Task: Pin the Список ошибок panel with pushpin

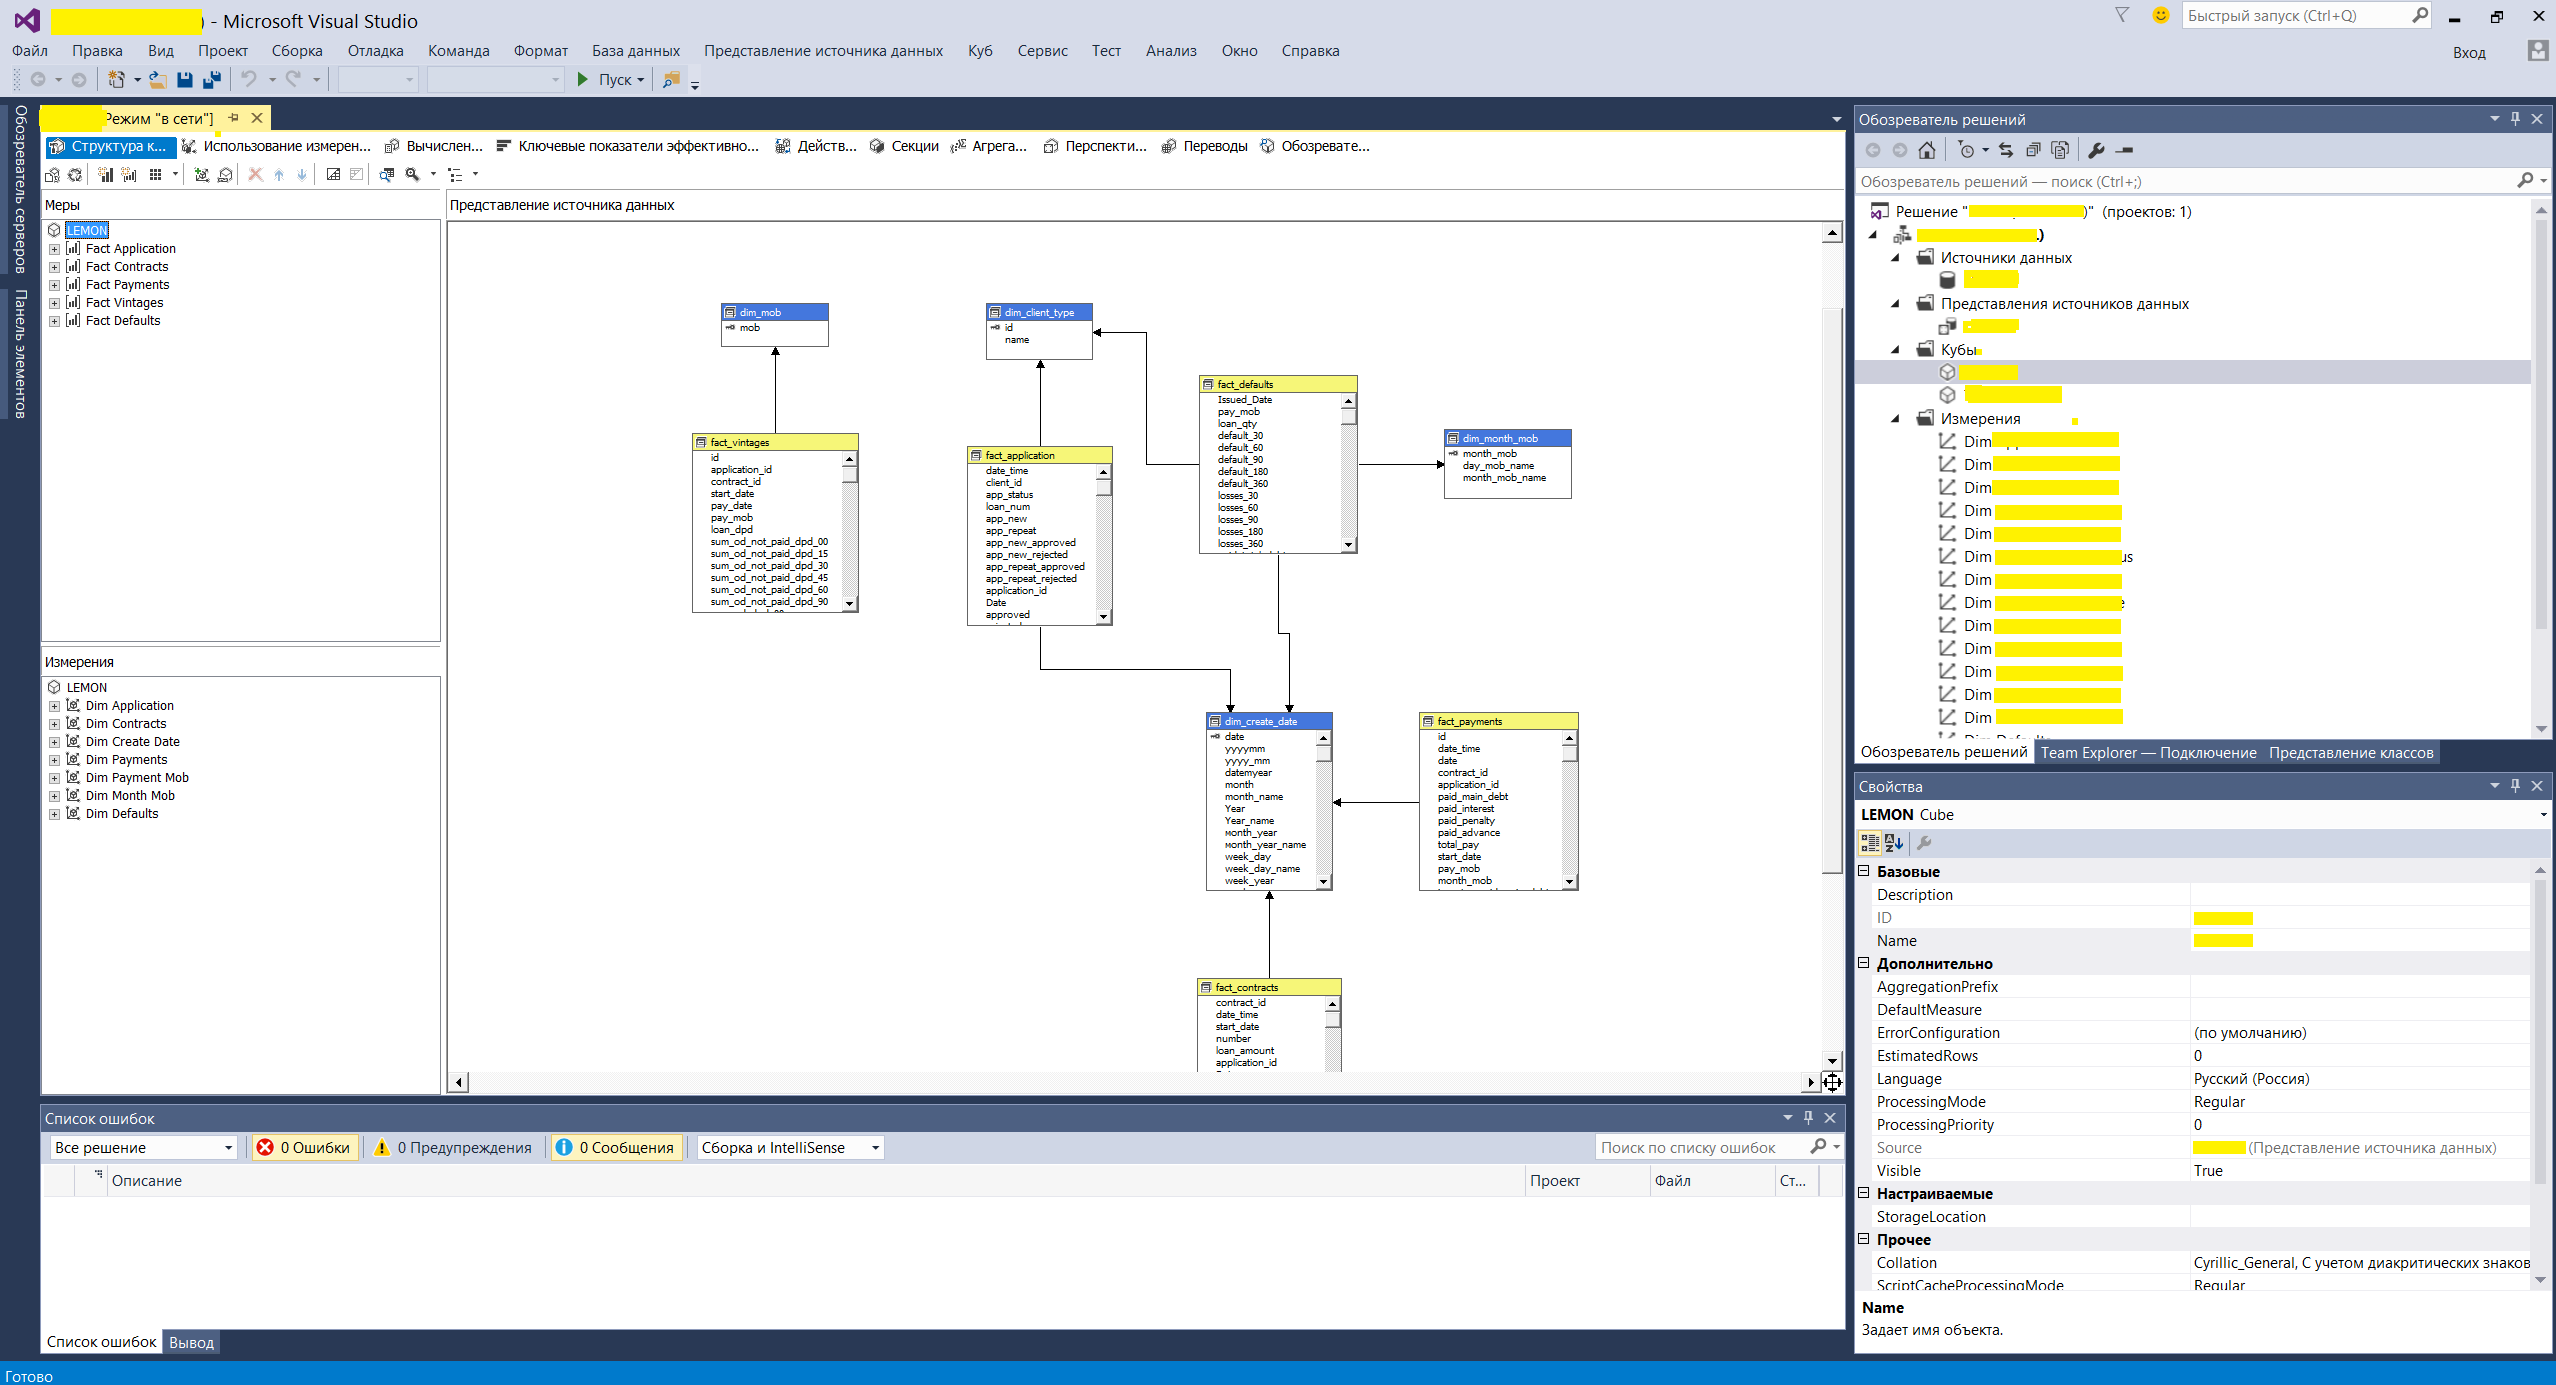Action: tap(1808, 1117)
